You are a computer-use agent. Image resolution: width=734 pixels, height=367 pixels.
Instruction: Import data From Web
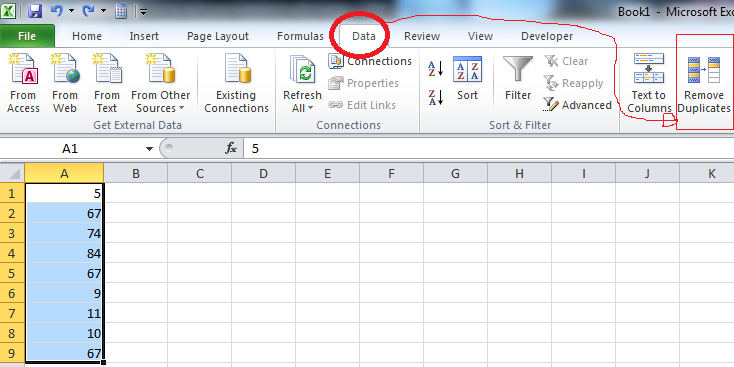[65, 83]
